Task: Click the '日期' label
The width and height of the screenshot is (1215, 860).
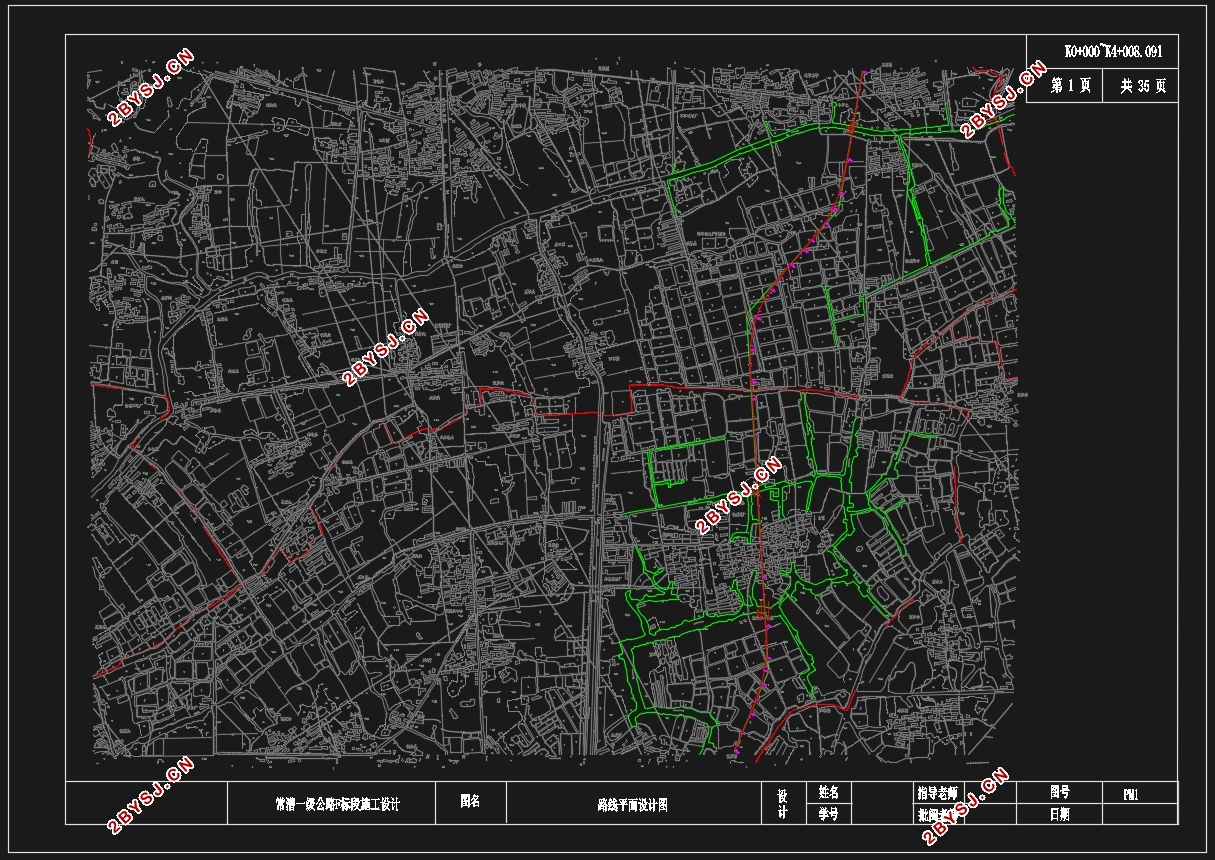Action: pos(1059,814)
